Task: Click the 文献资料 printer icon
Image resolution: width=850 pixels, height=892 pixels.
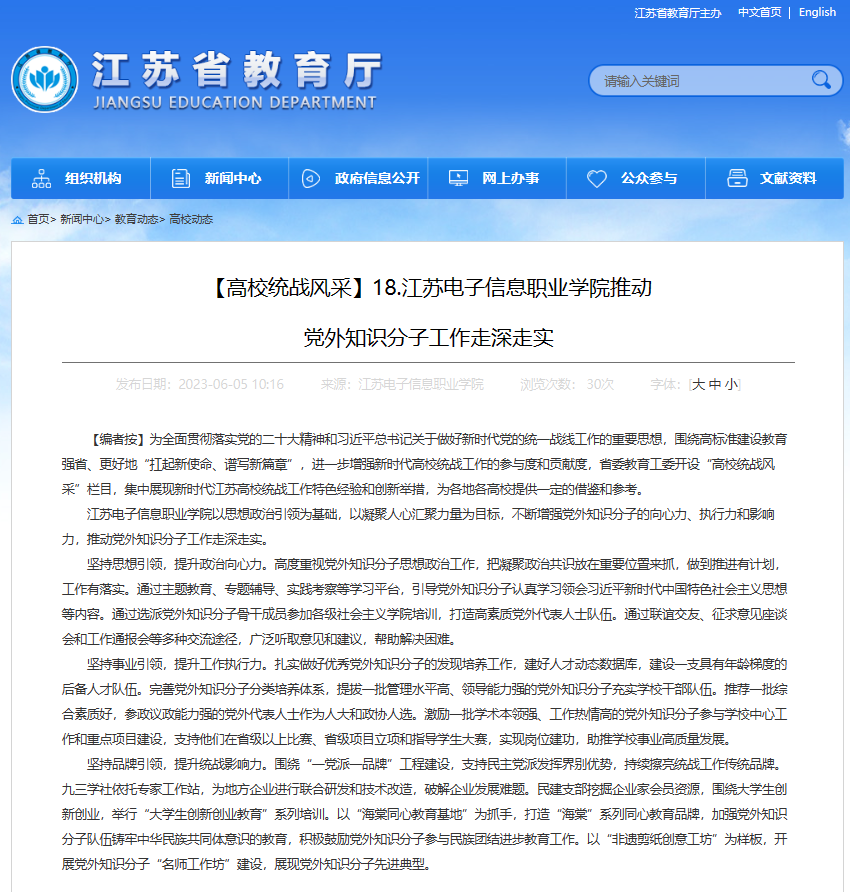Action: 737,178
